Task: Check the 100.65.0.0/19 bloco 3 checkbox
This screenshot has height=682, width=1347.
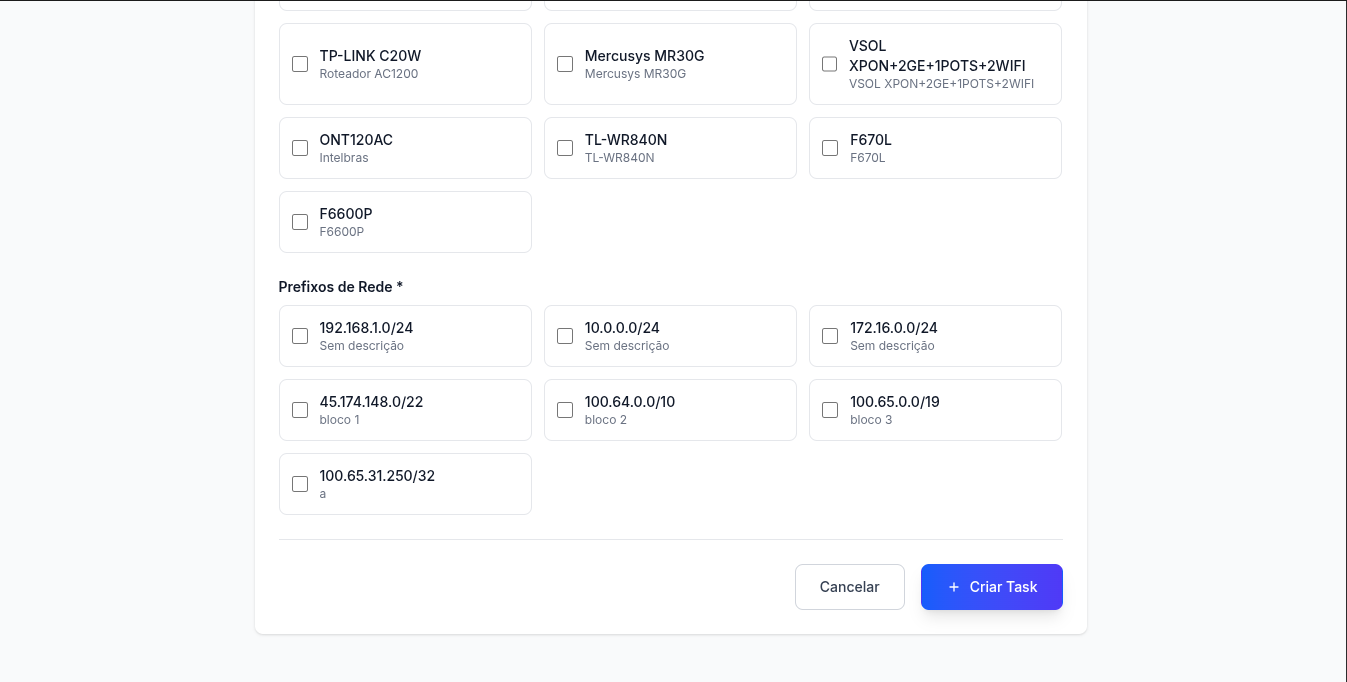Action: click(830, 410)
